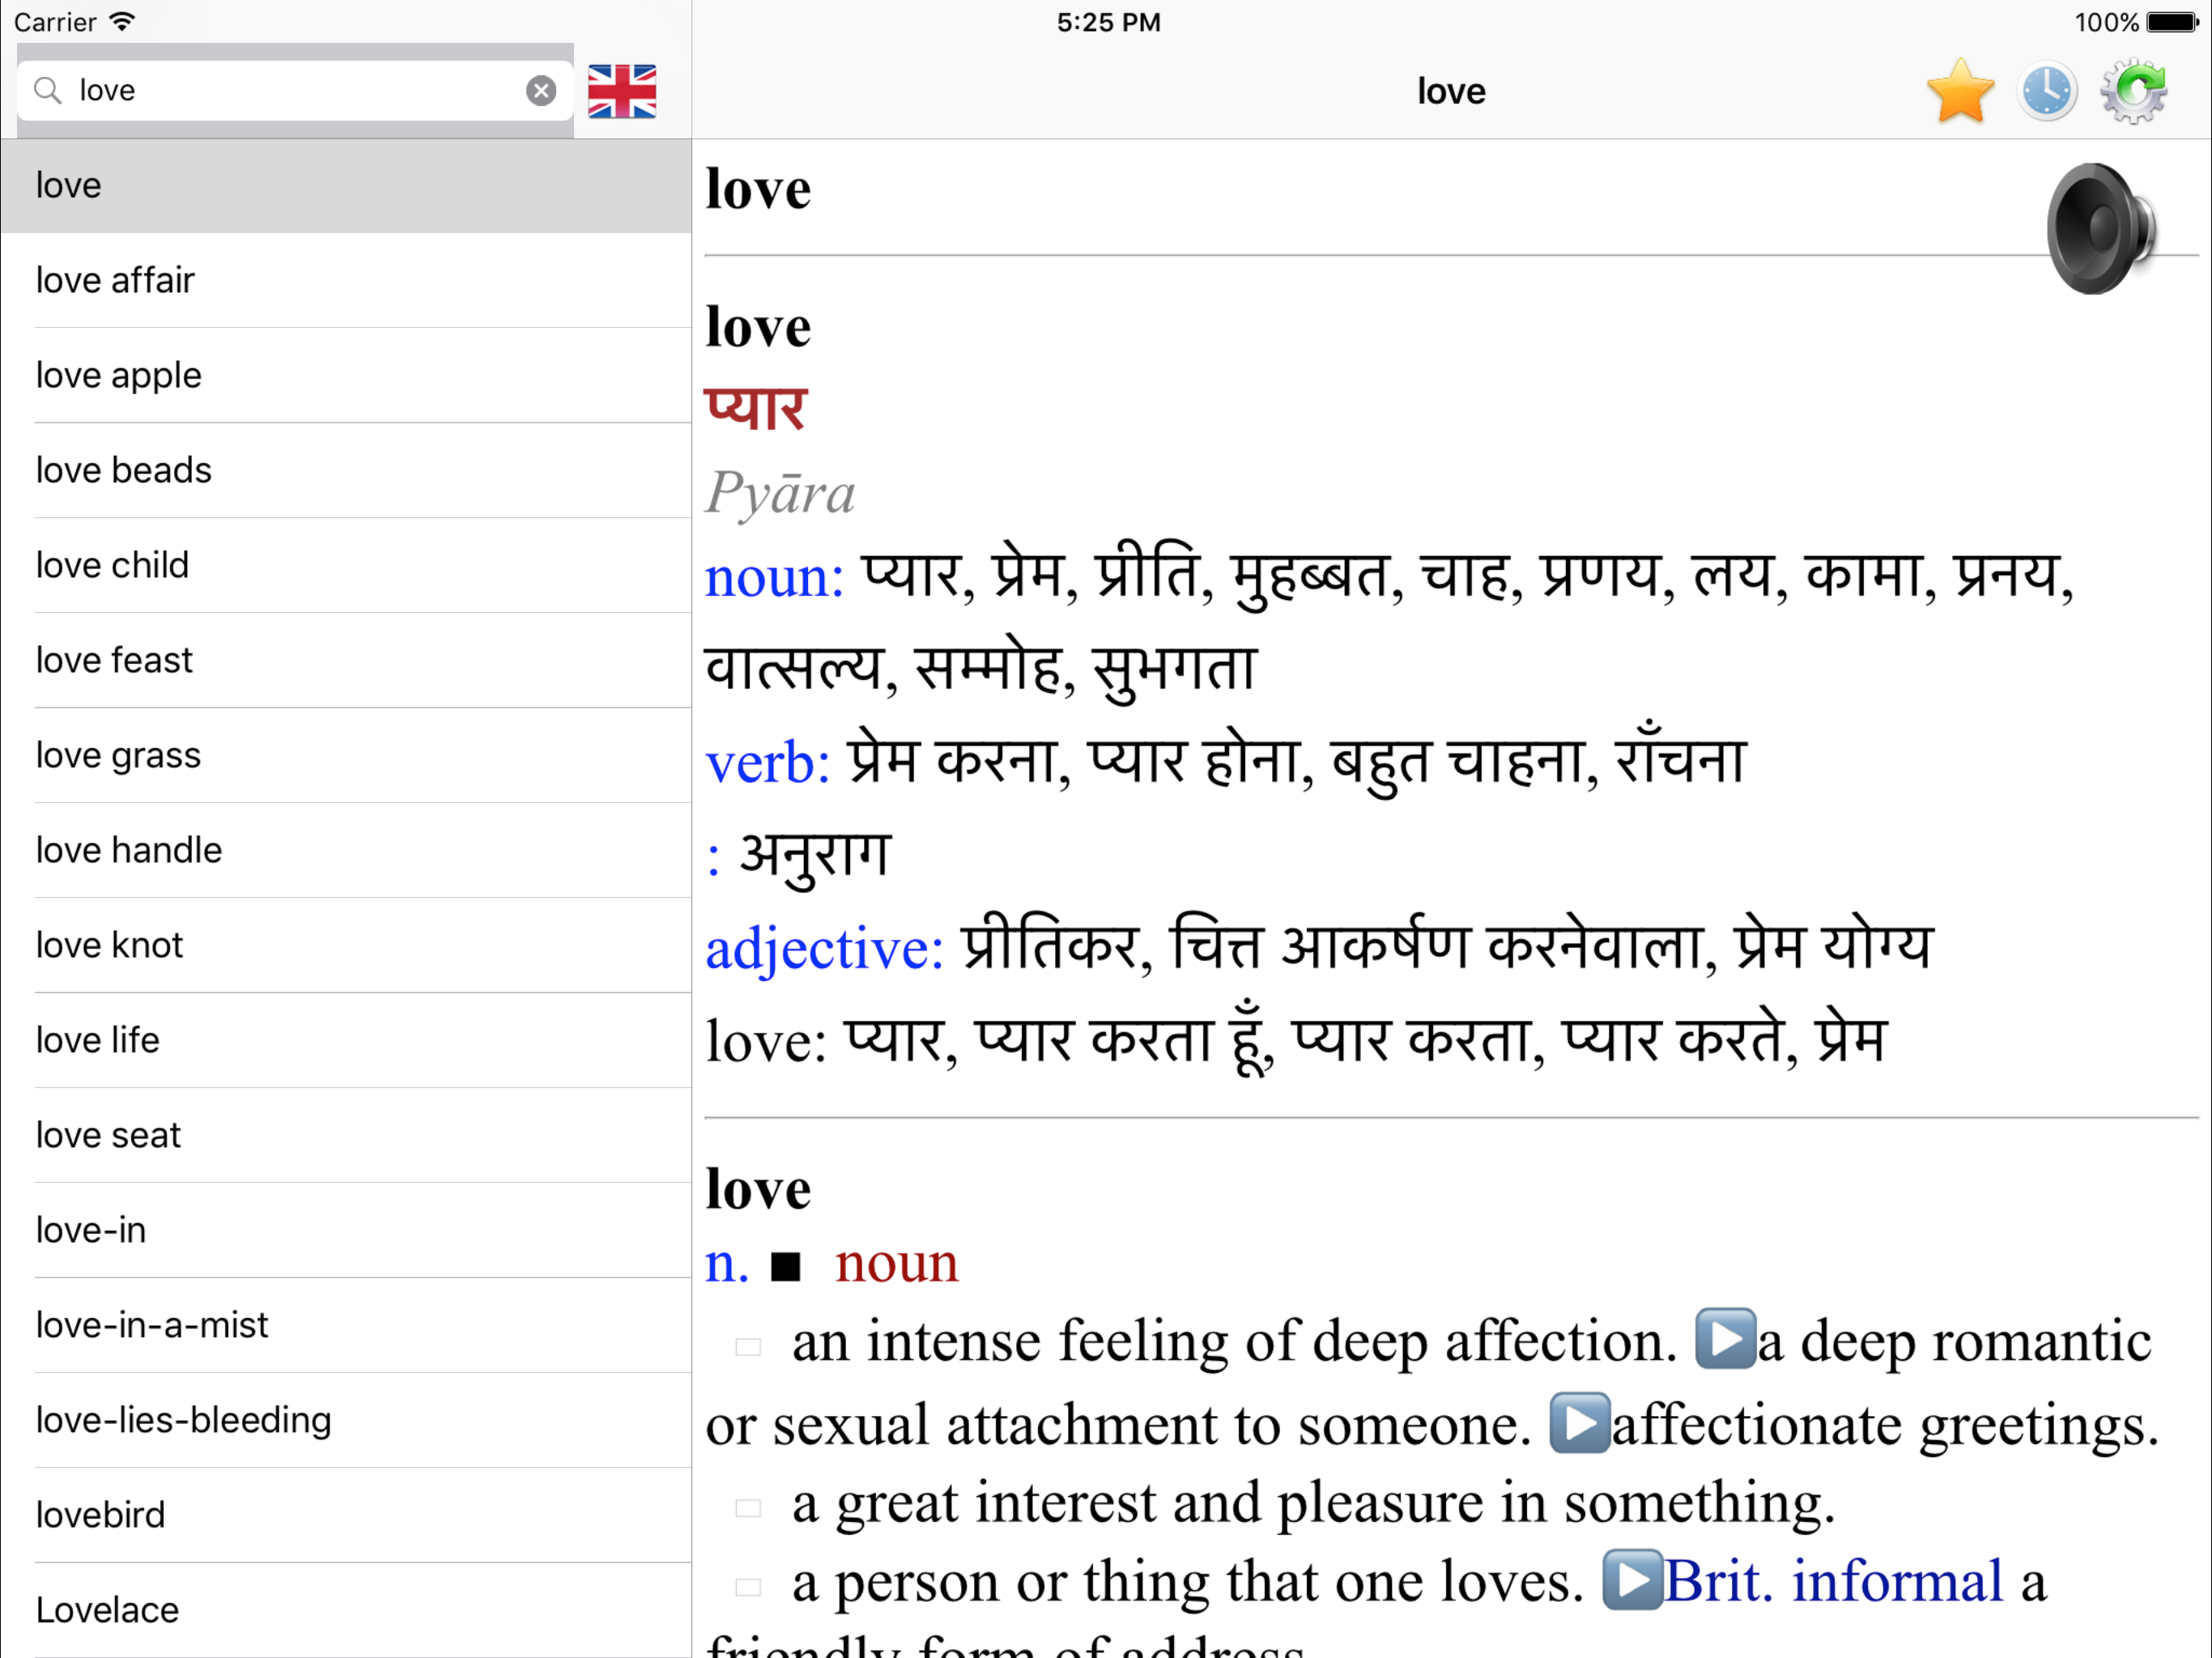The height and width of the screenshot is (1658, 2212).
Task: Switch language using the UK flag icon
Action: click(622, 91)
